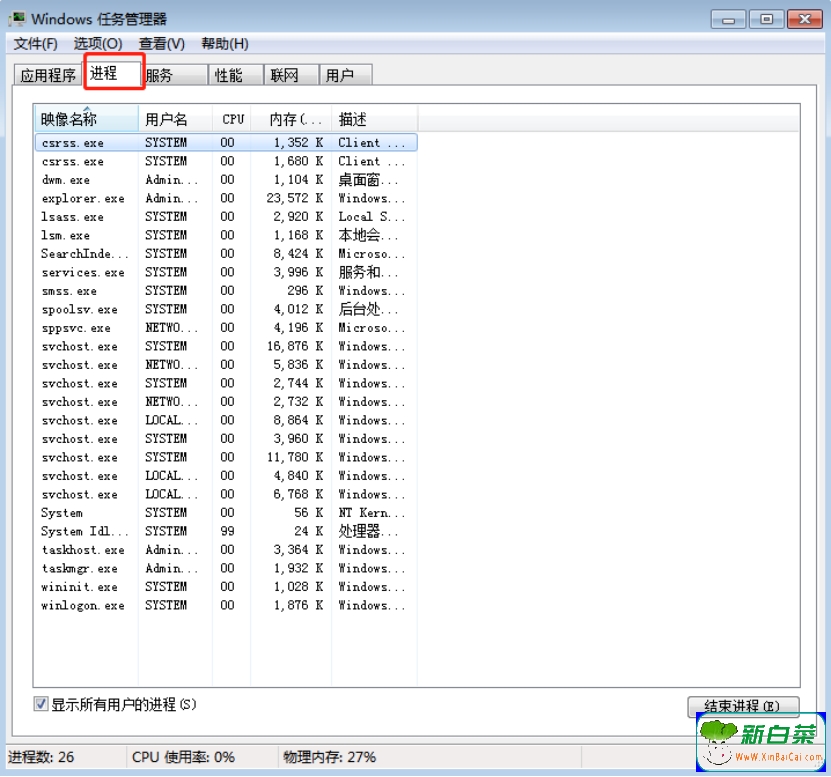Select the wininit.exe process
The height and width of the screenshot is (777, 831).
click(x=226, y=587)
